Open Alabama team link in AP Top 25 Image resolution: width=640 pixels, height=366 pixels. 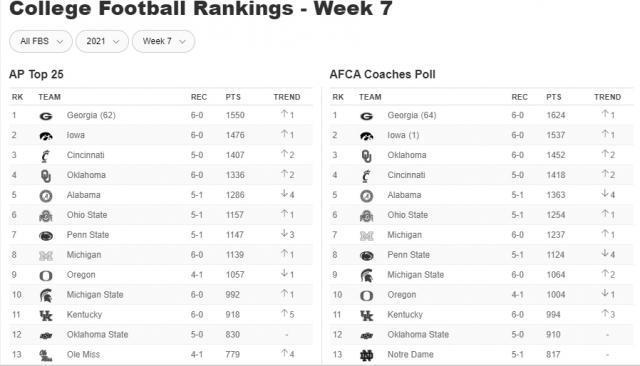[x=83, y=195]
